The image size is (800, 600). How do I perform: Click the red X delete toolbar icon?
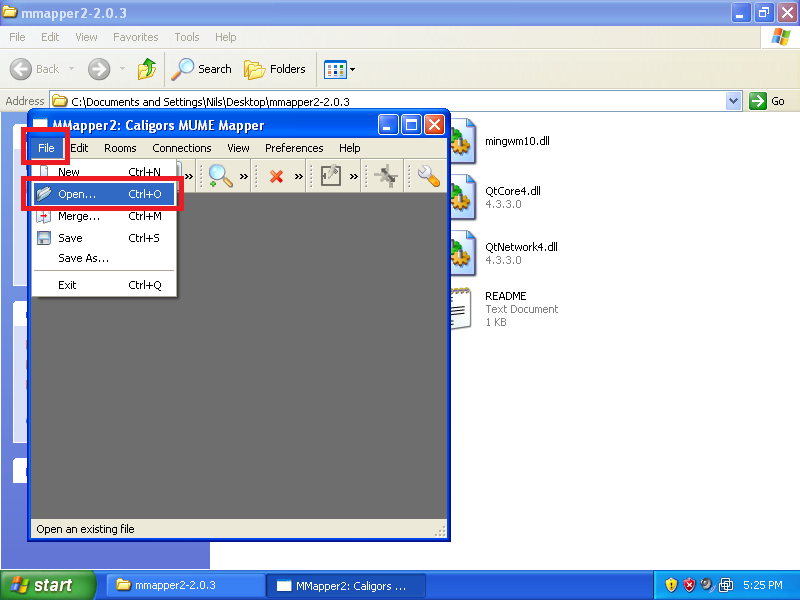pos(277,177)
